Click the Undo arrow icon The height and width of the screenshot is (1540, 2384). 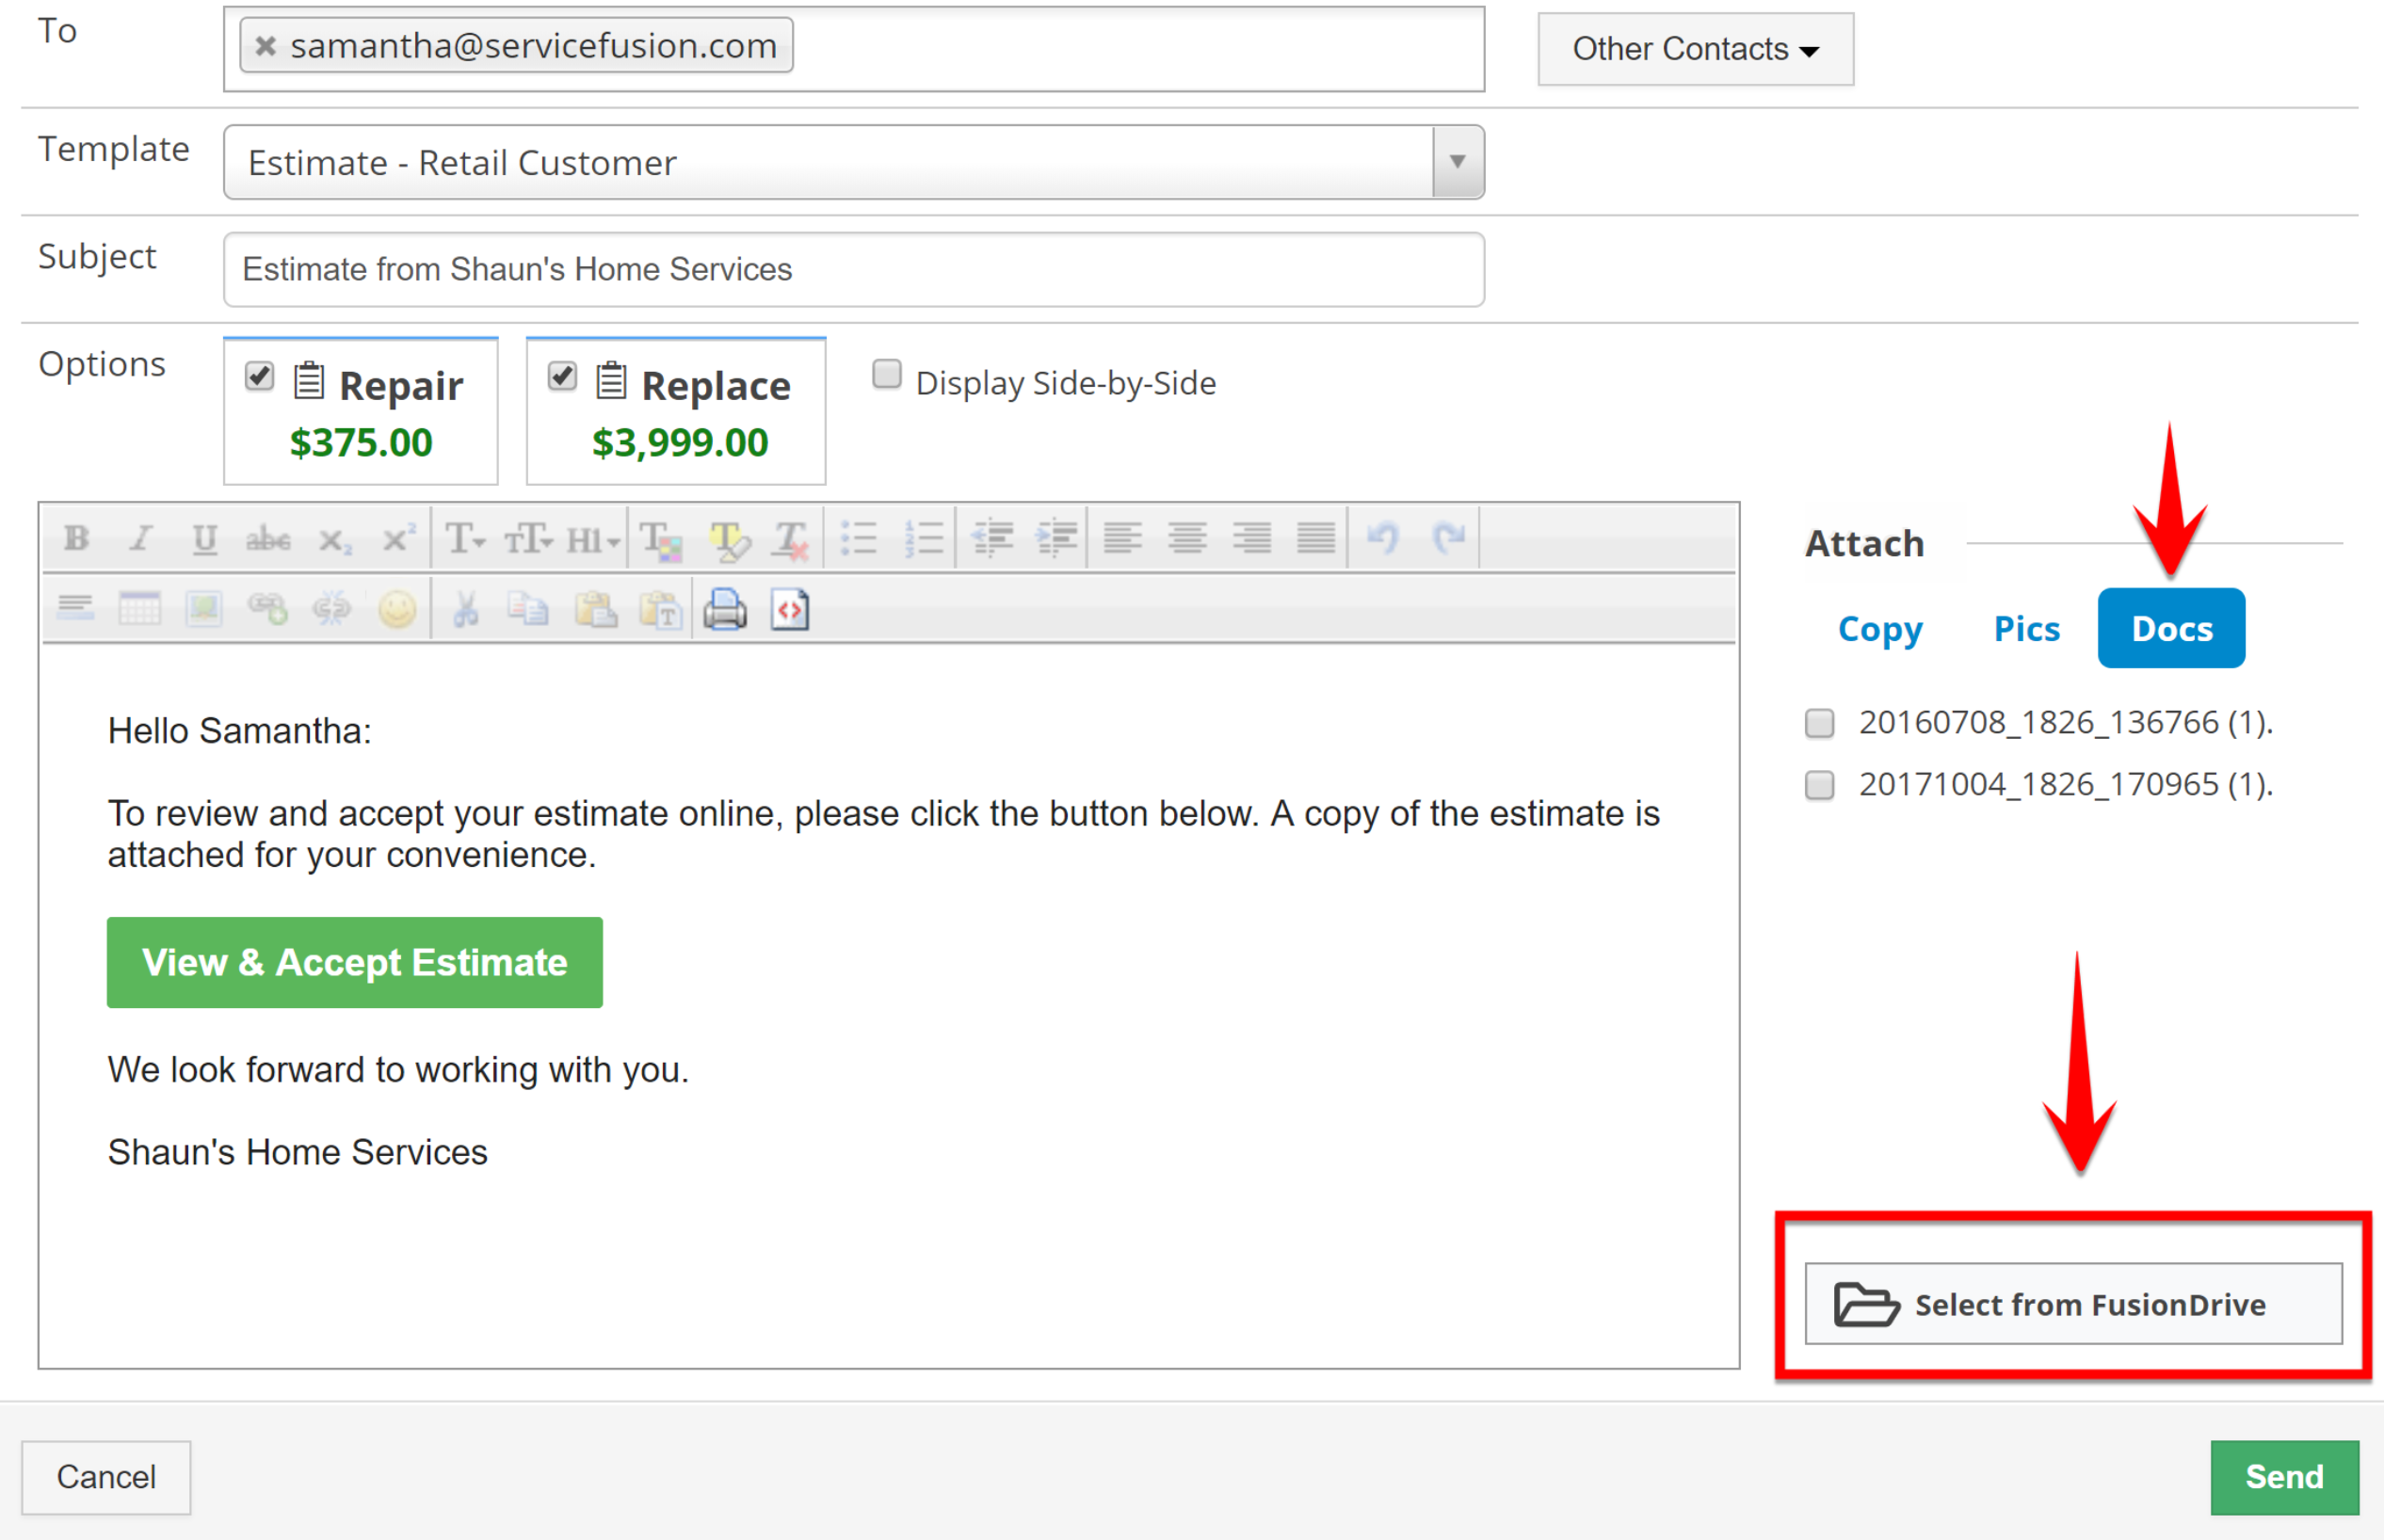point(1383,539)
